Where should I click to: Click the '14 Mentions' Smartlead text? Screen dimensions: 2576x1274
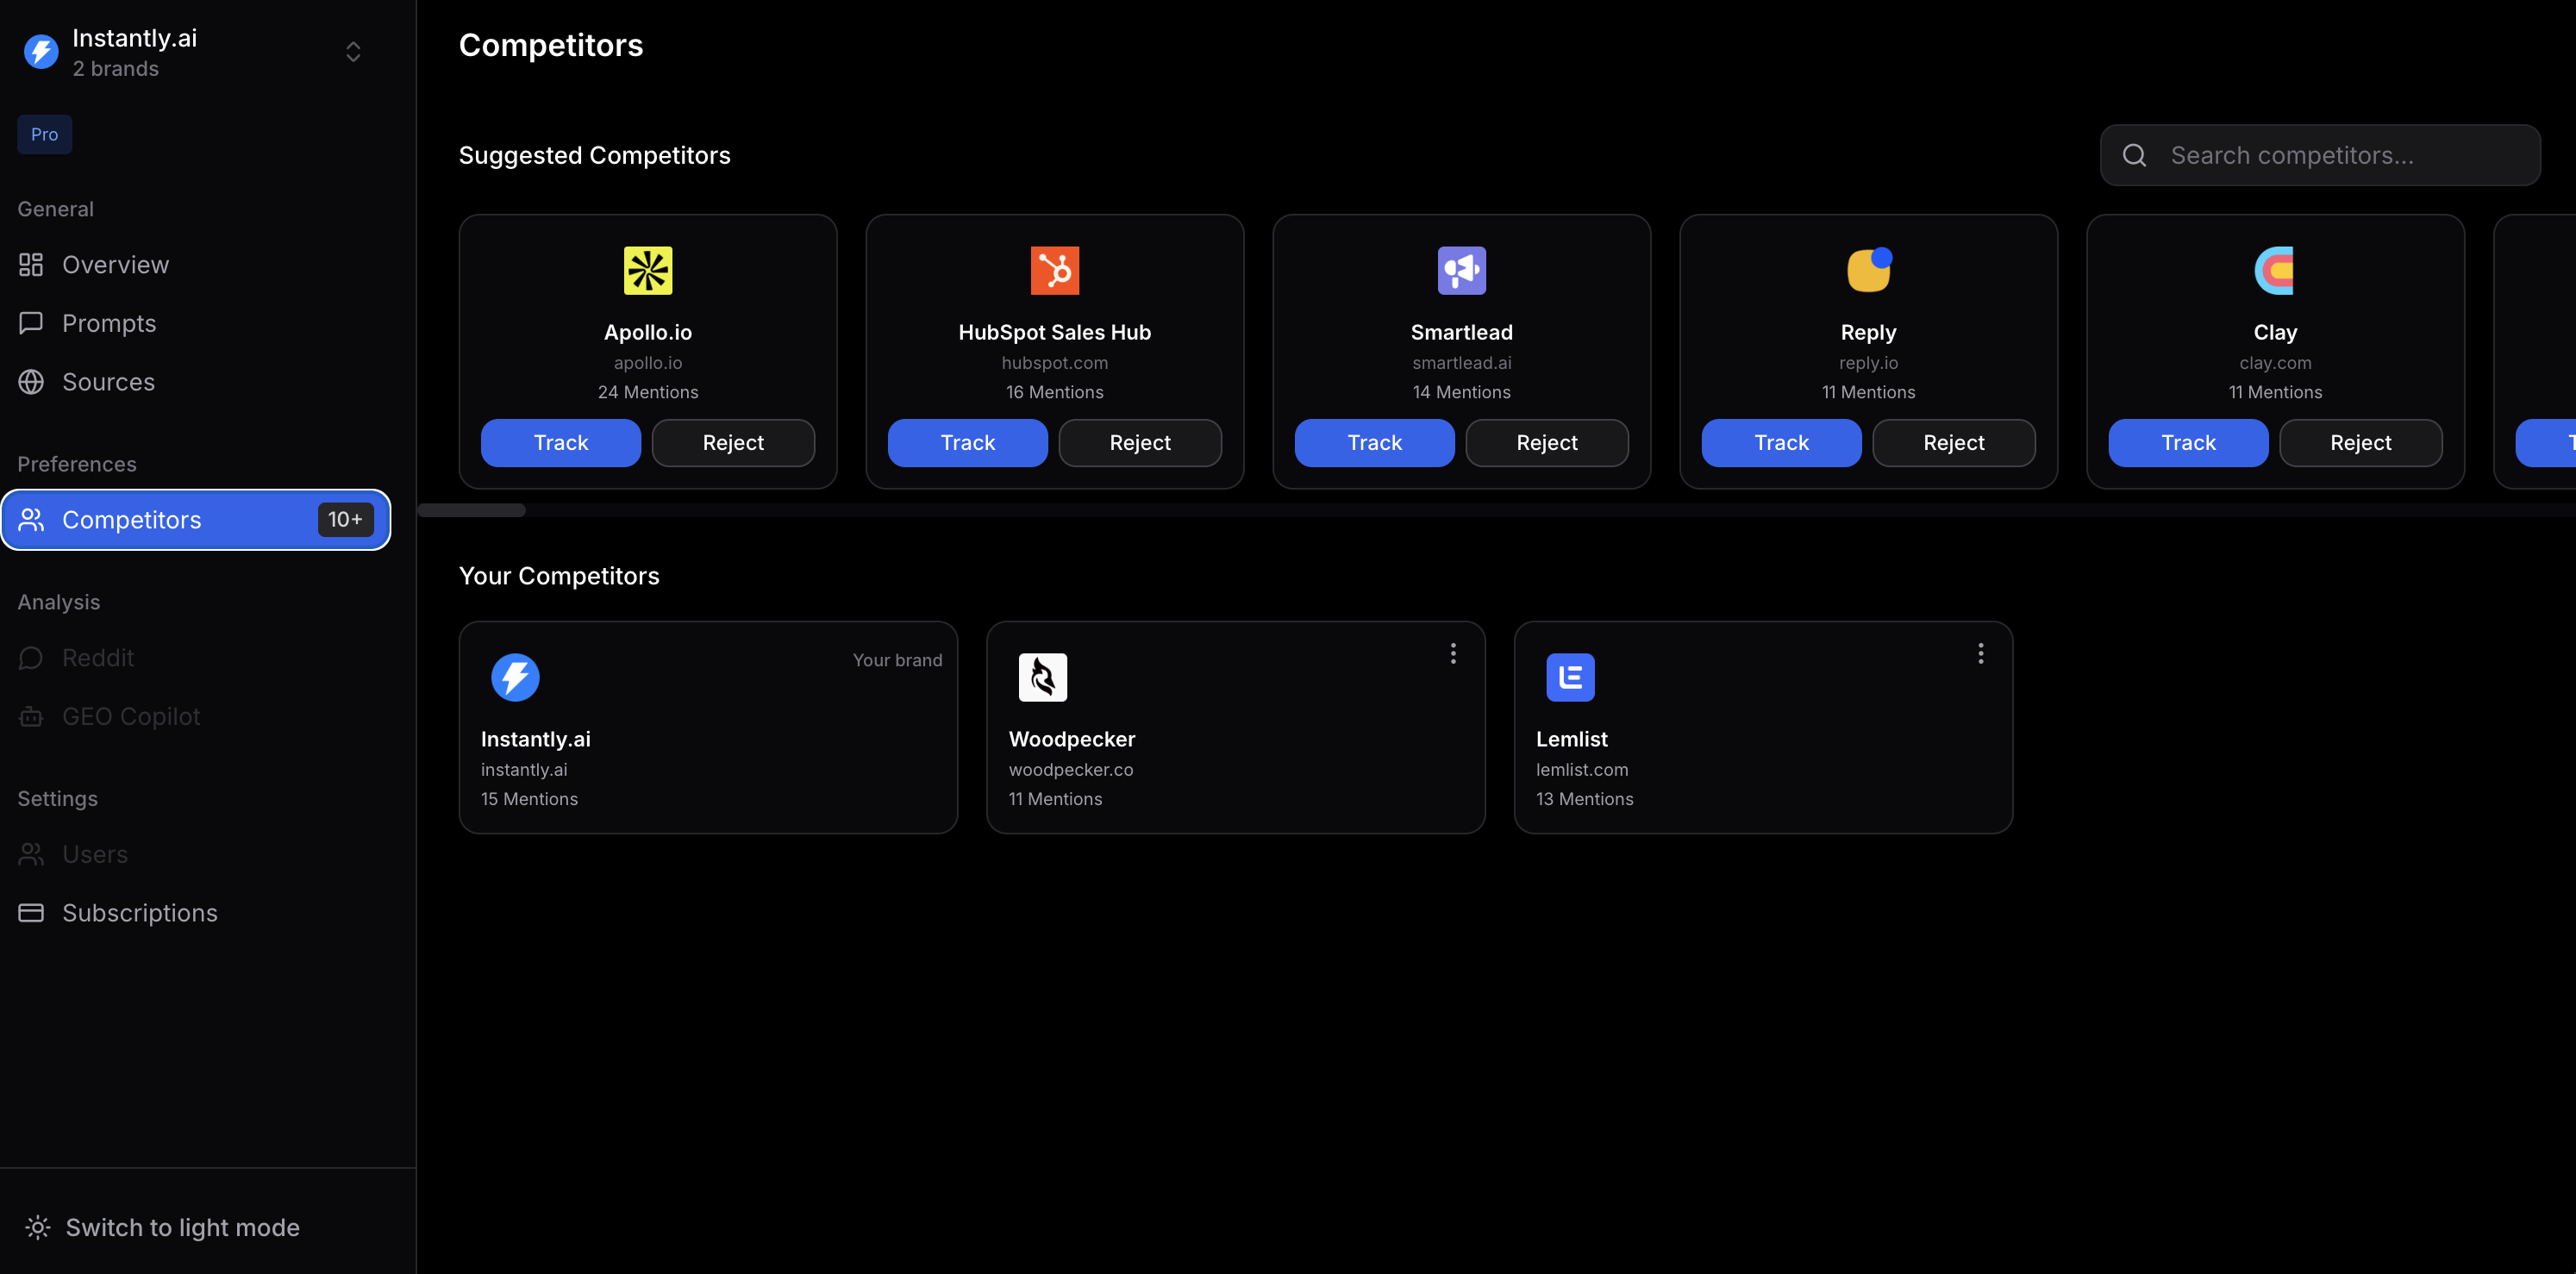point(1462,392)
